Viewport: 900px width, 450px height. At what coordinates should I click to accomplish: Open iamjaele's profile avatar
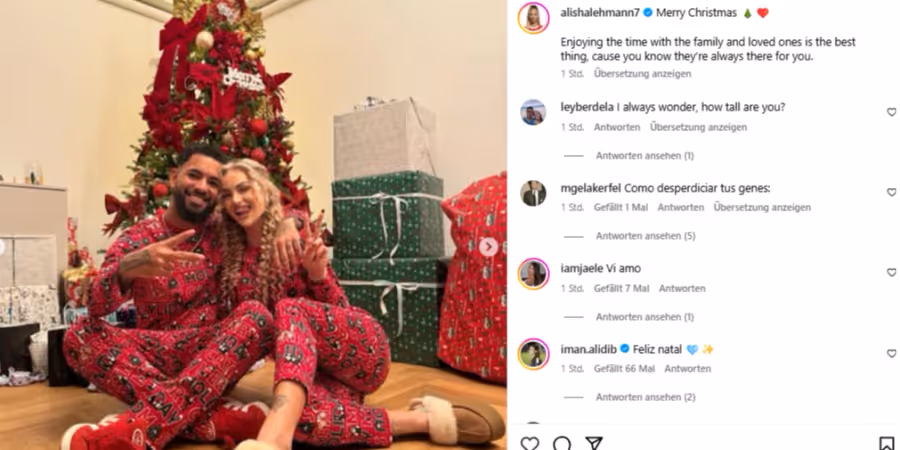(x=533, y=273)
